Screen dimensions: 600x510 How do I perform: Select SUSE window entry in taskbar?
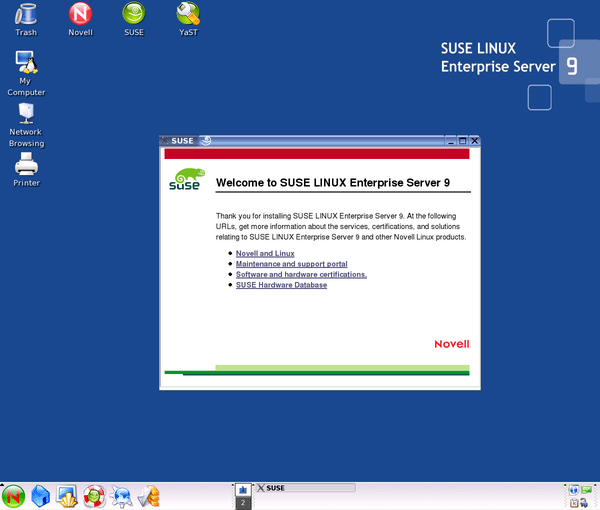(305, 488)
